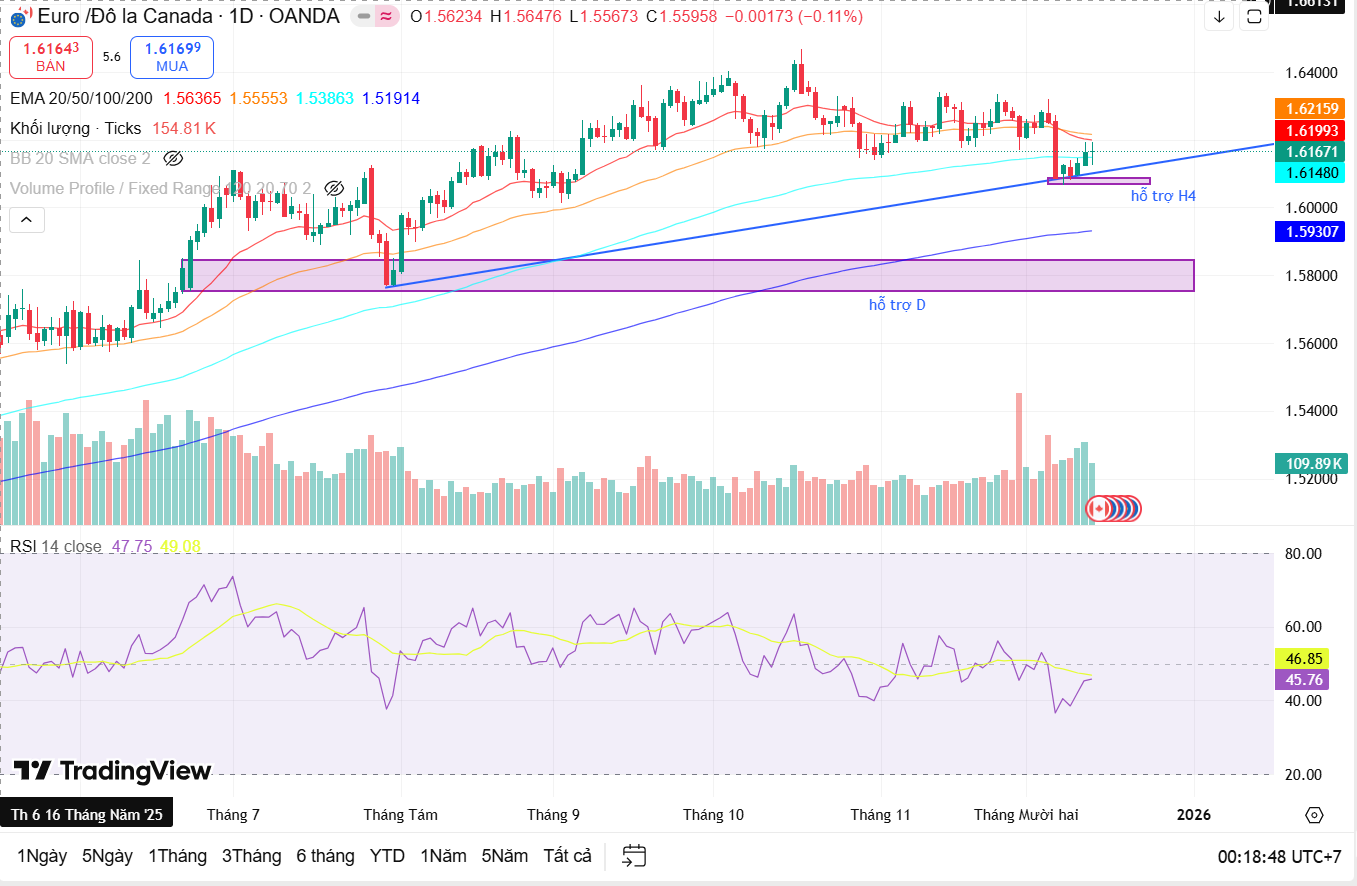Image resolution: width=1357 pixels, height=886 pixels.
Task: Collapse the indicator legend with the chevron
Action: (x=27, y=220)
